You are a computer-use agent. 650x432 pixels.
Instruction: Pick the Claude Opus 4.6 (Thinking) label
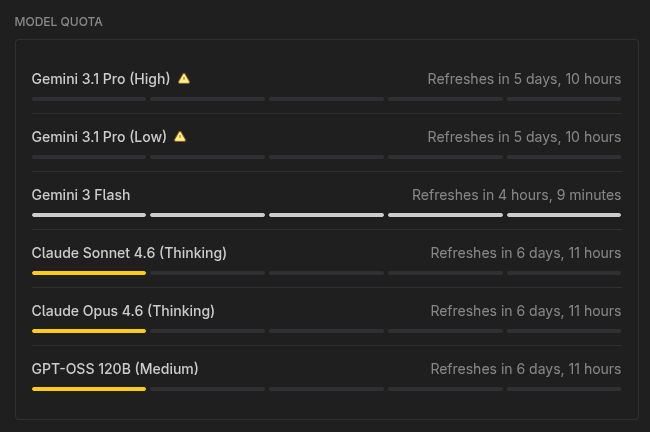pos(123,311)
